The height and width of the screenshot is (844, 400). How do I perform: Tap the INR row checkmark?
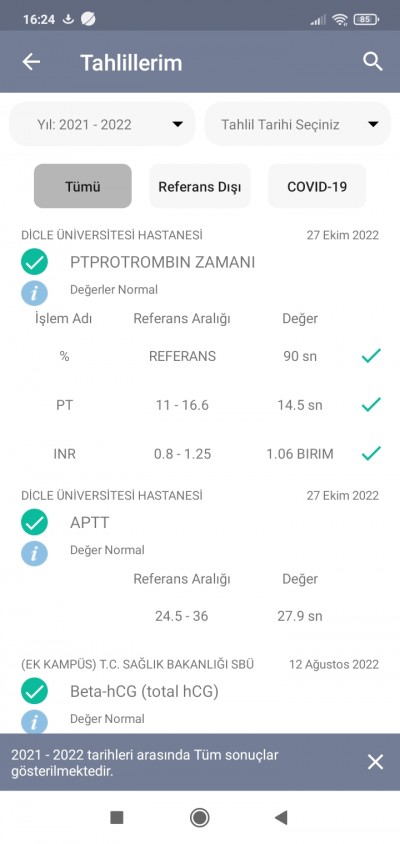pyautogui.click(x=371, y=453)
